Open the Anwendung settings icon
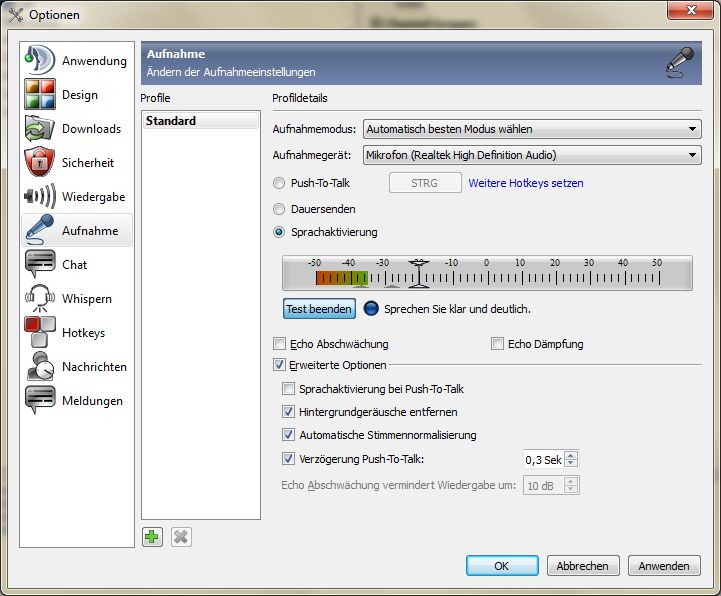Screen dimensions: 721x596 (x=40, y=60)
